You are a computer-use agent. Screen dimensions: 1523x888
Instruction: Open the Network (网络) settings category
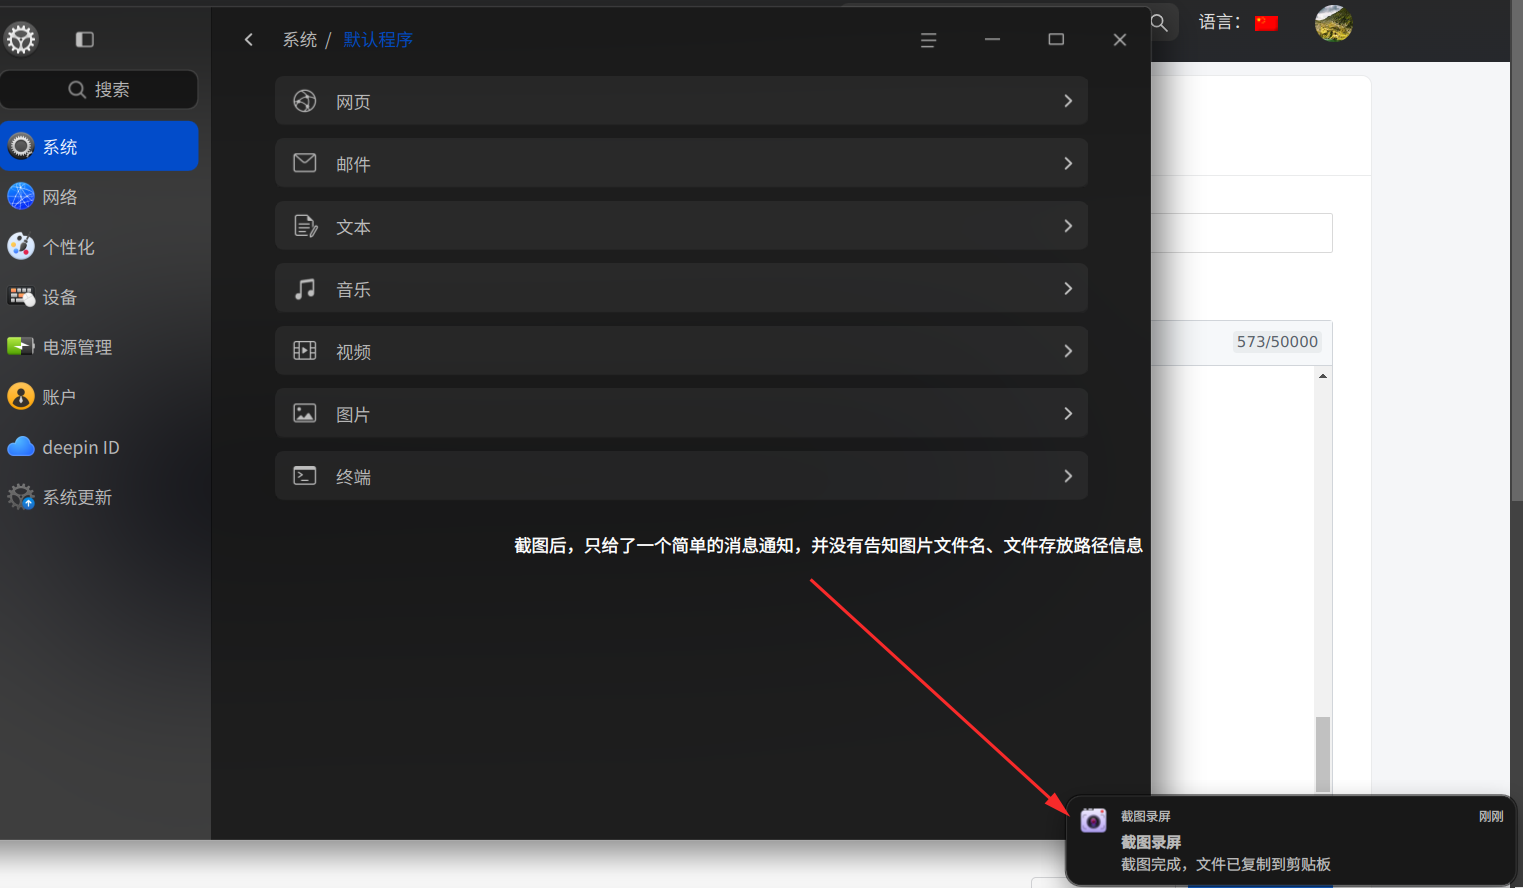99,197
